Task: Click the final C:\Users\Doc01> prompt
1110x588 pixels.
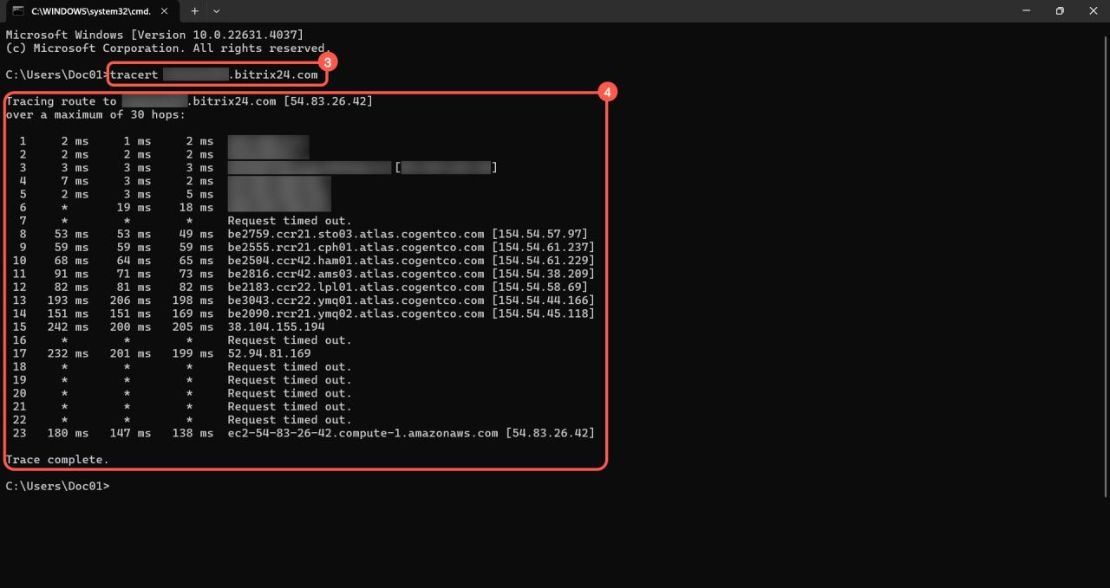Action: [57, 487]
